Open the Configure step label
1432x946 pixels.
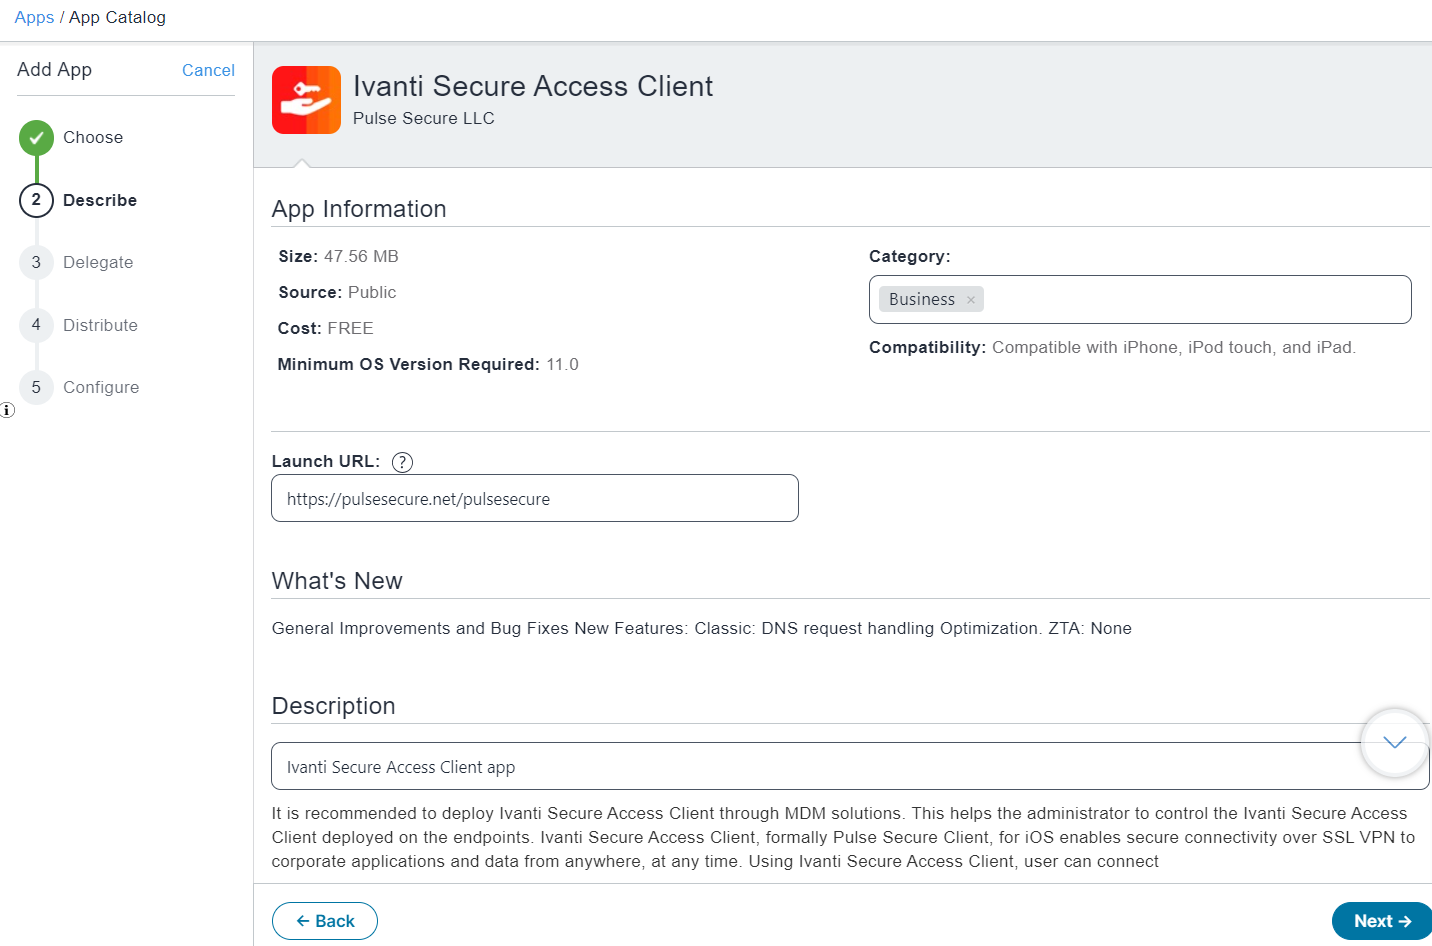[x=101, y=387]
